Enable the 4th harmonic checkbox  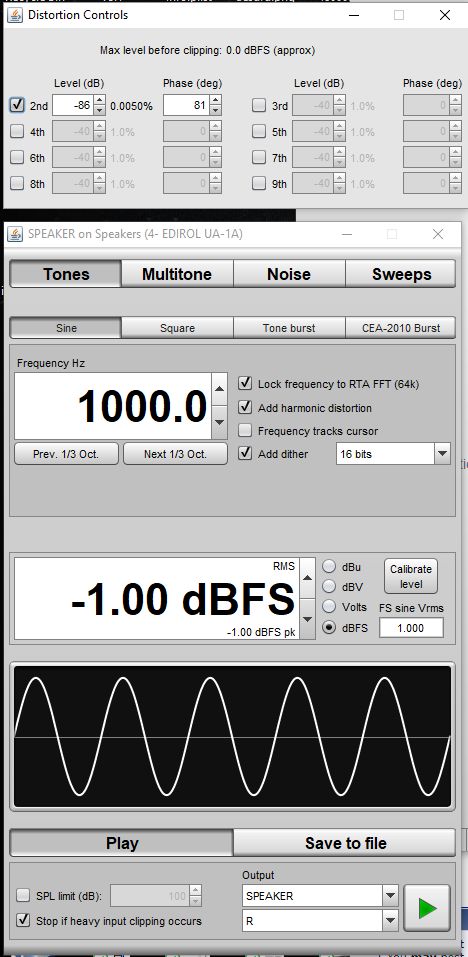(x=17, y=131)
